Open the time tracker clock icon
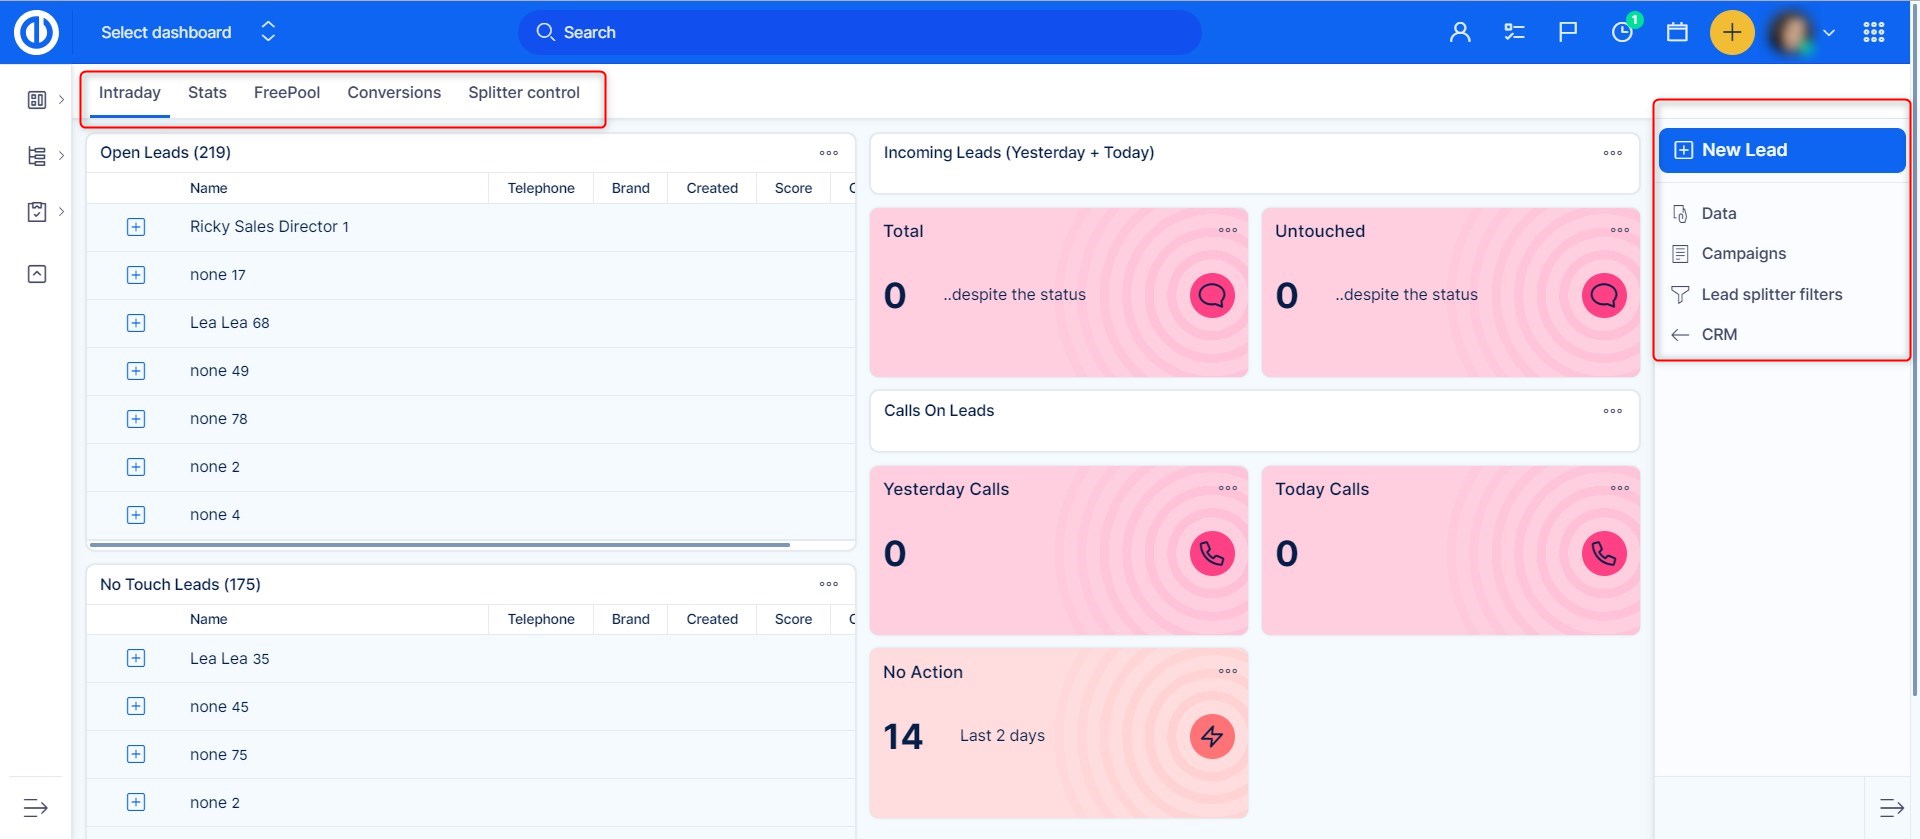 [1622, 32]
